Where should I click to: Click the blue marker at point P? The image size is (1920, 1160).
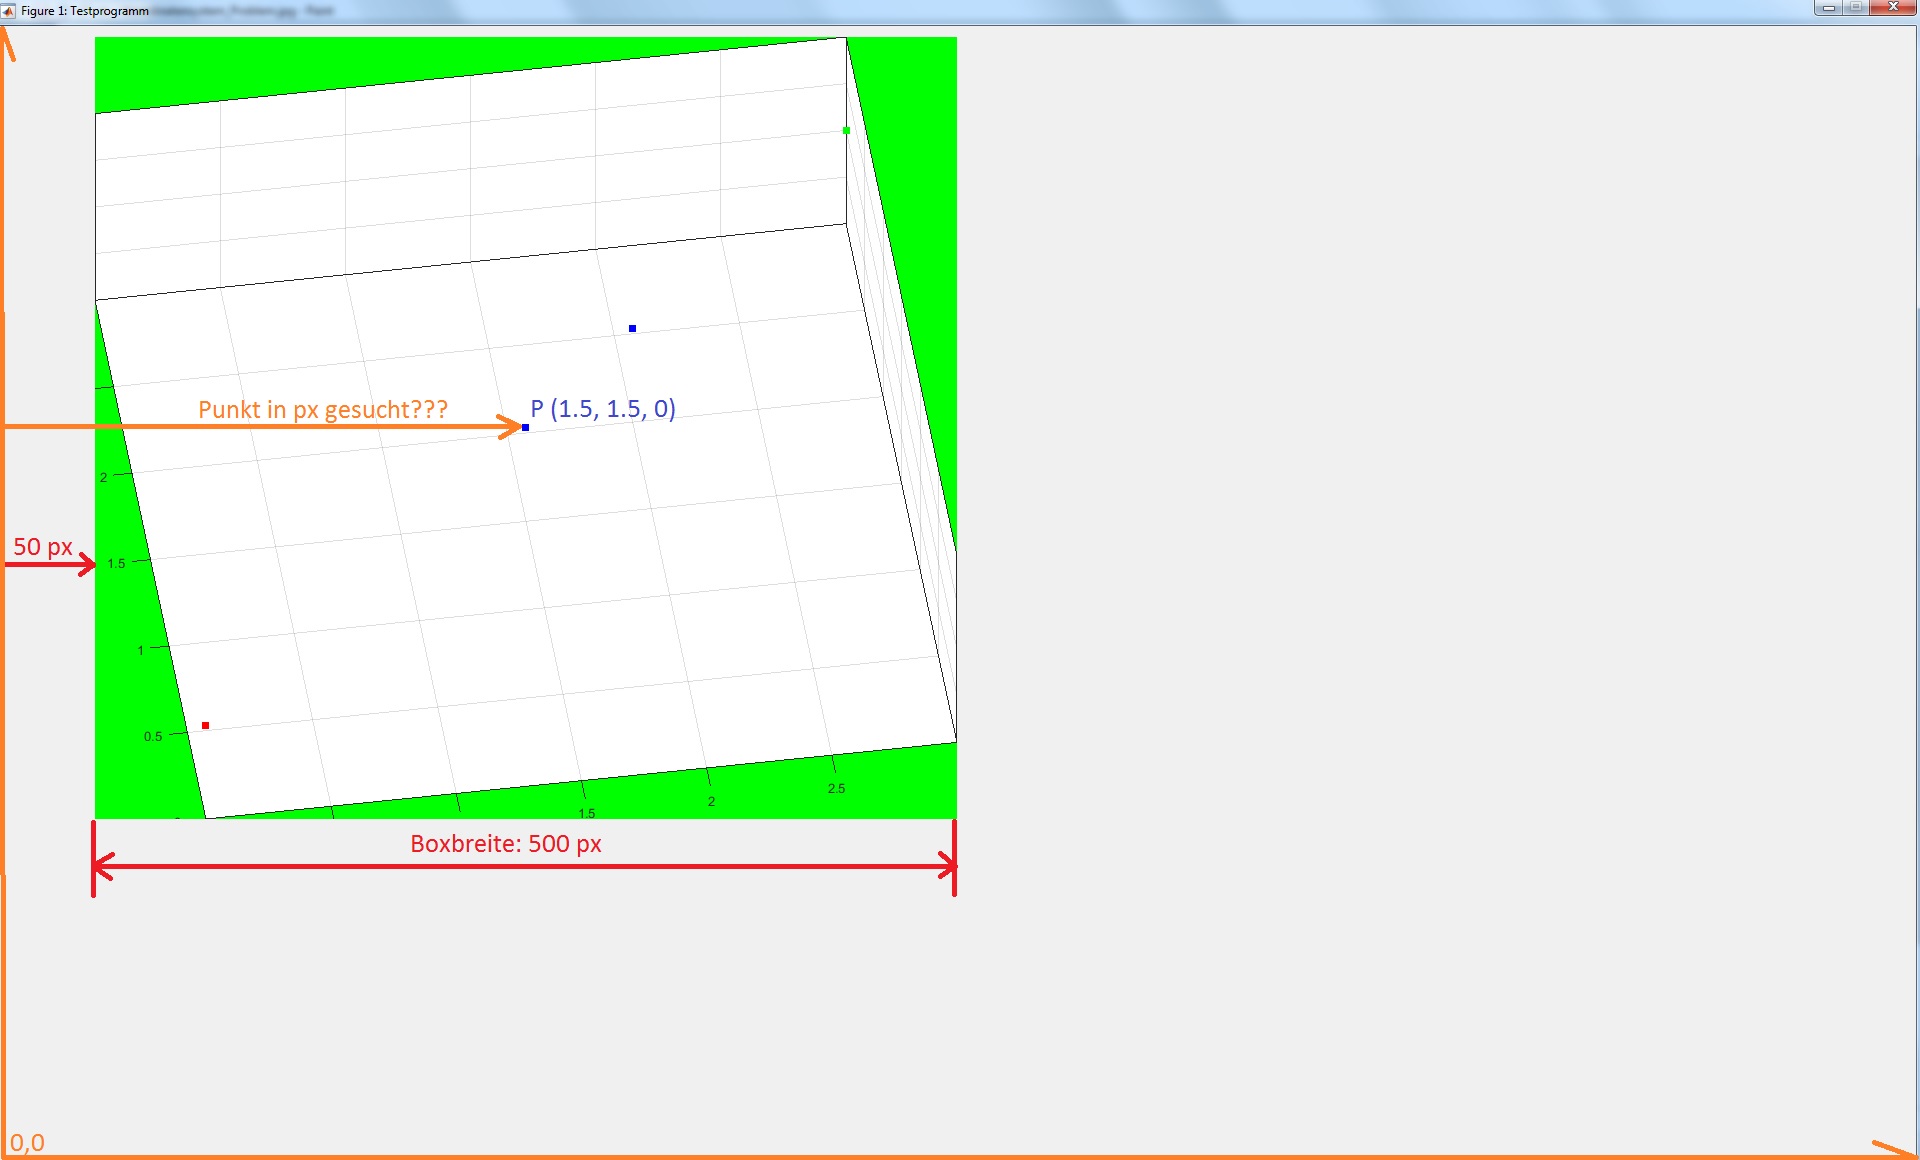click(525, 427)
